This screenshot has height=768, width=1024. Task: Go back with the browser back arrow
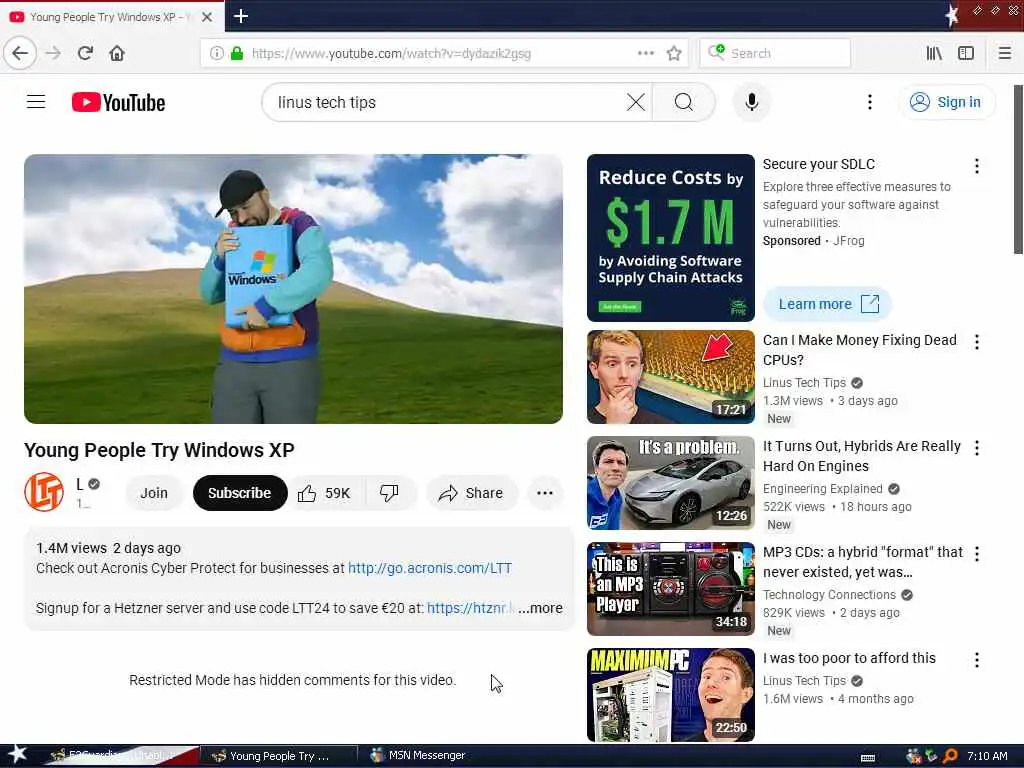[x=20, y=54]
